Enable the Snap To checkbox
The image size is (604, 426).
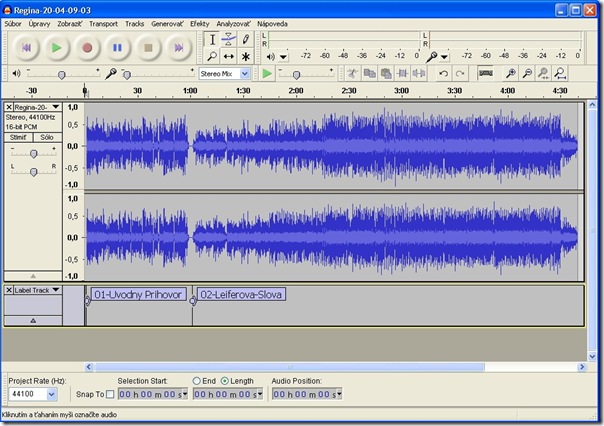[110, 394]
